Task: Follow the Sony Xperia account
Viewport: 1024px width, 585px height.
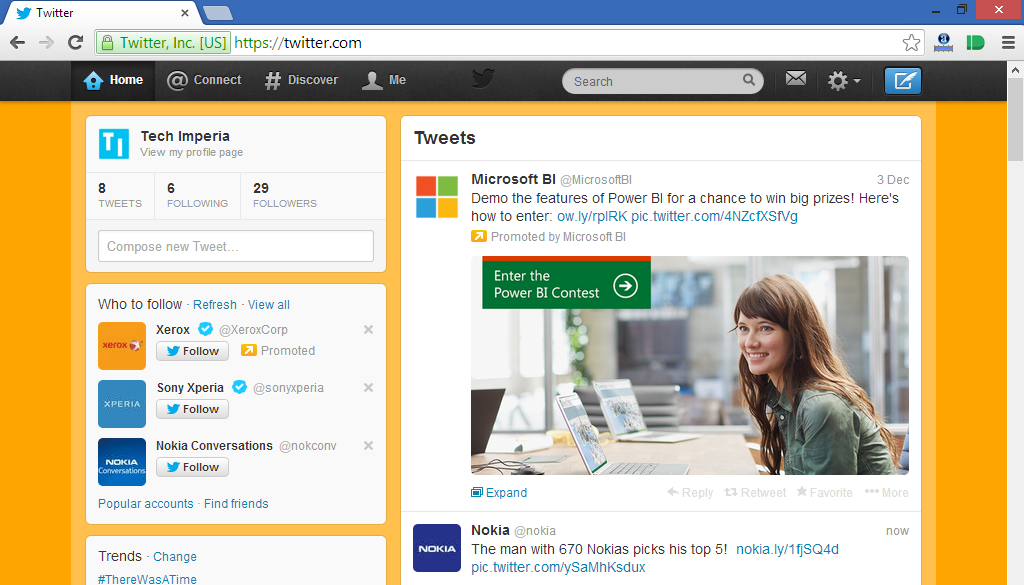Action: 192,409
